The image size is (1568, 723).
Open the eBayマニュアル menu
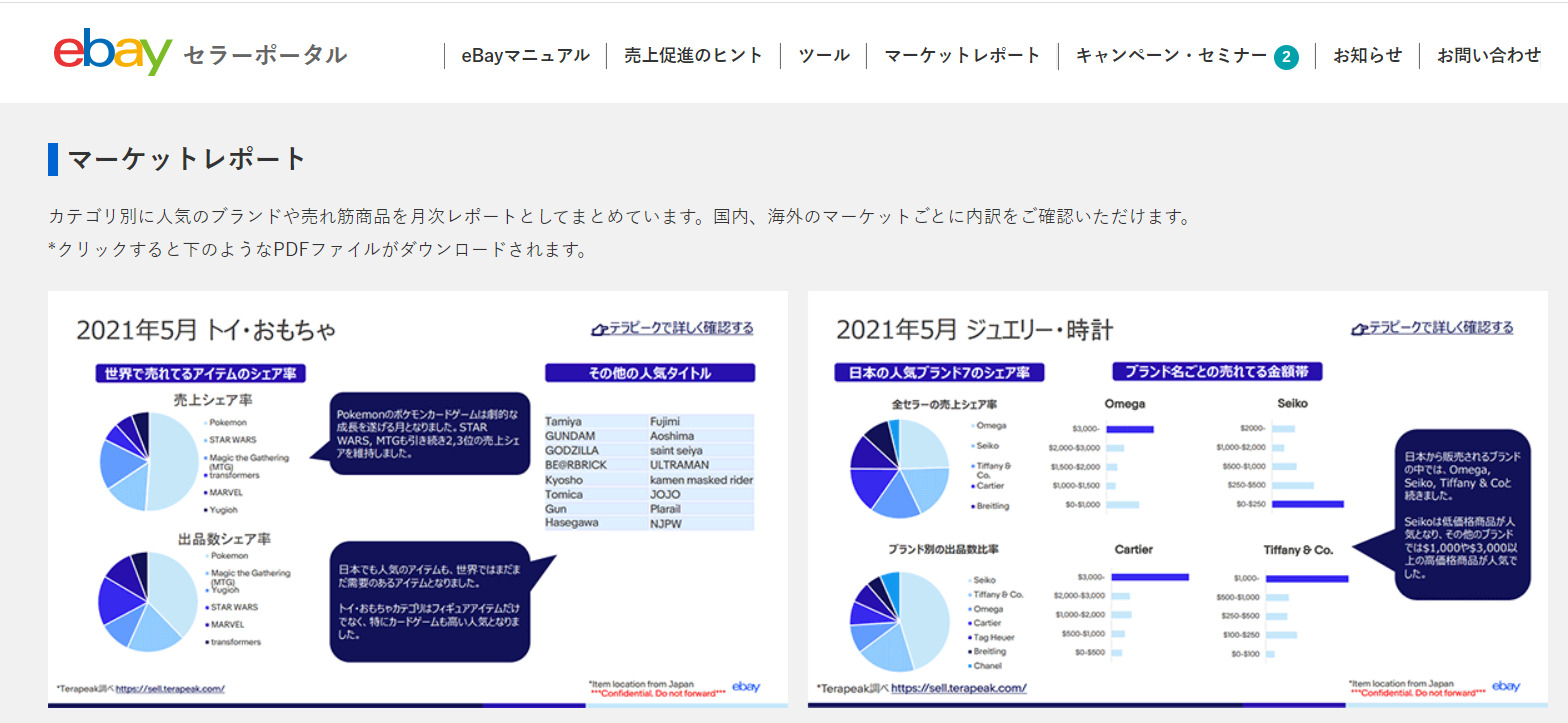tap(525, 56)
